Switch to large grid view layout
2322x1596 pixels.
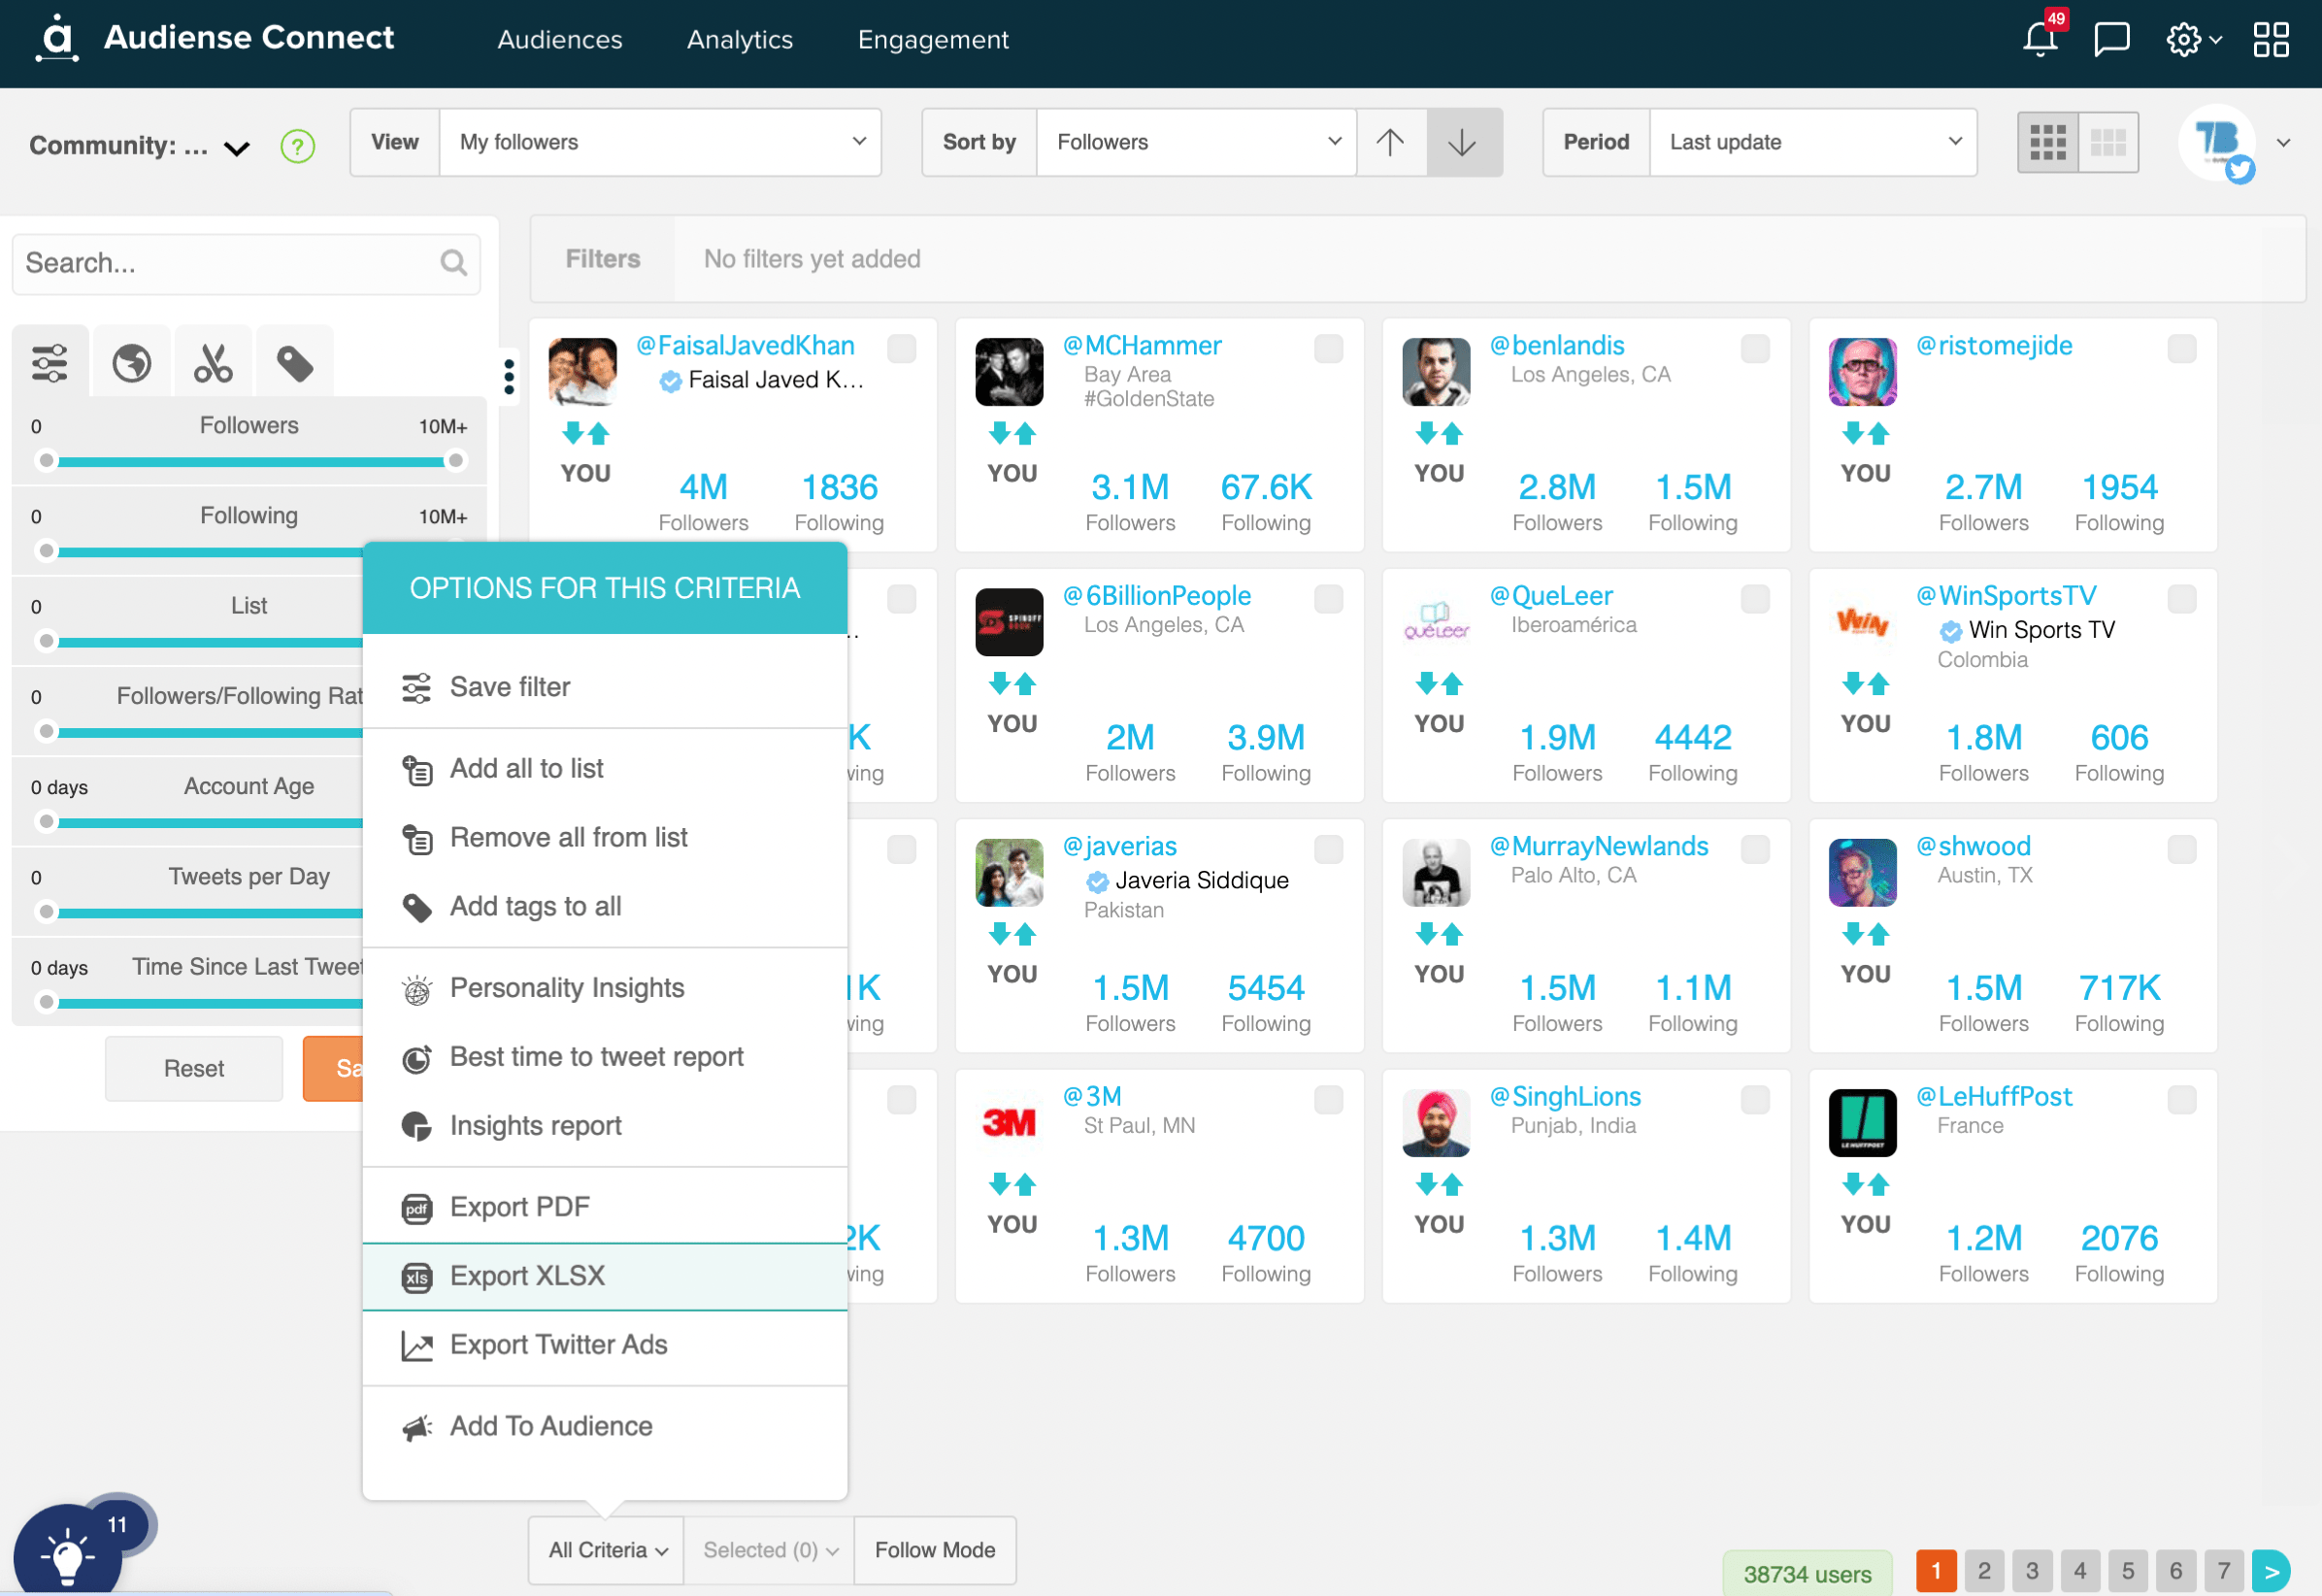tap(2108, 142)
